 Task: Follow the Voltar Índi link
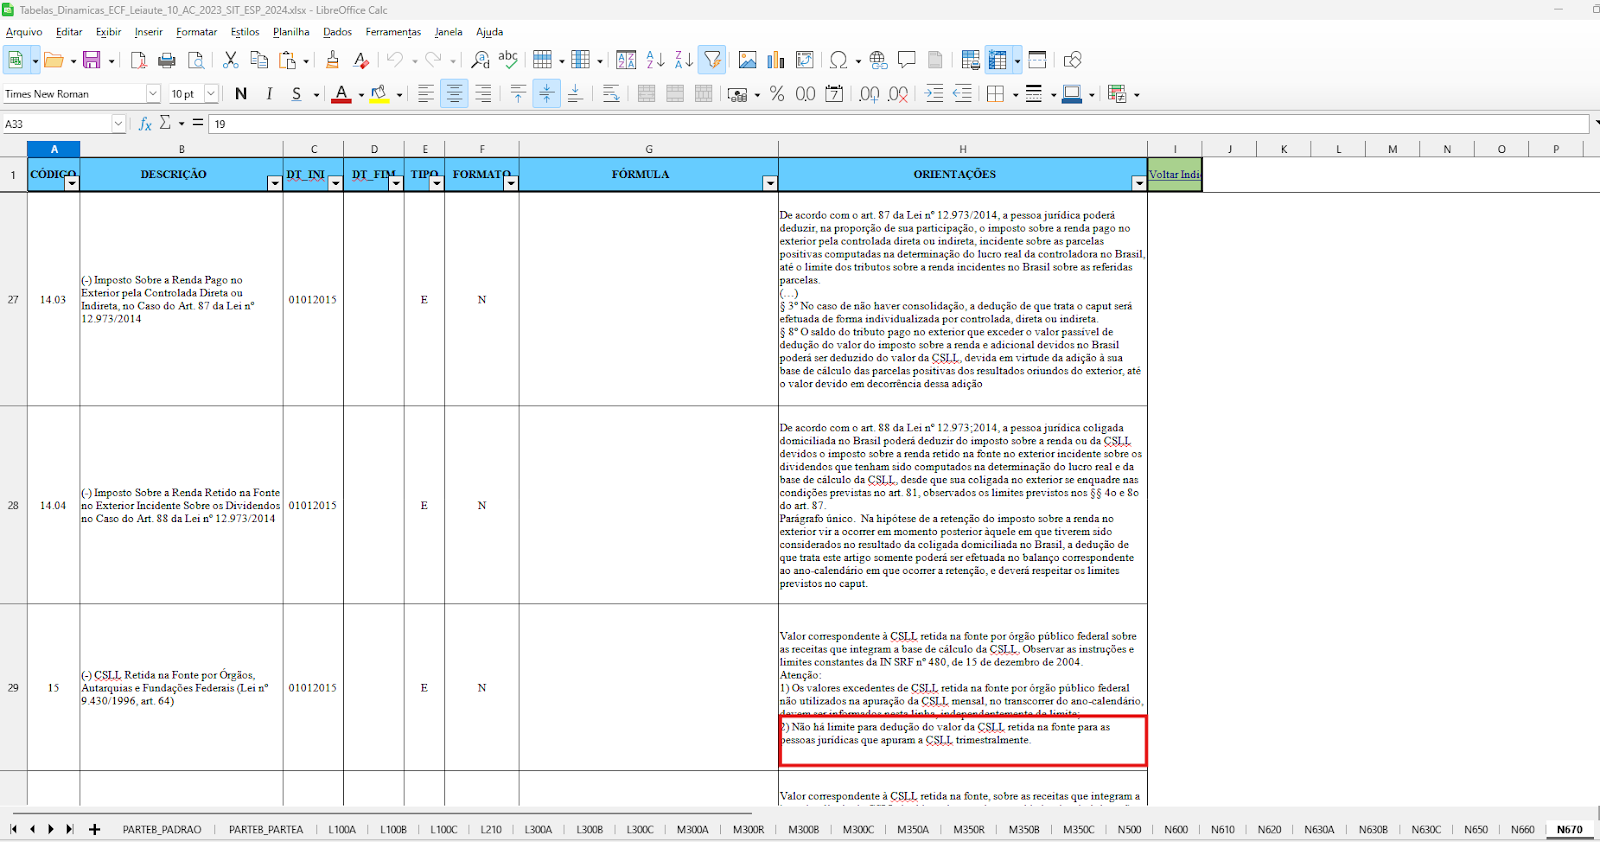[x=1174, y=174]
